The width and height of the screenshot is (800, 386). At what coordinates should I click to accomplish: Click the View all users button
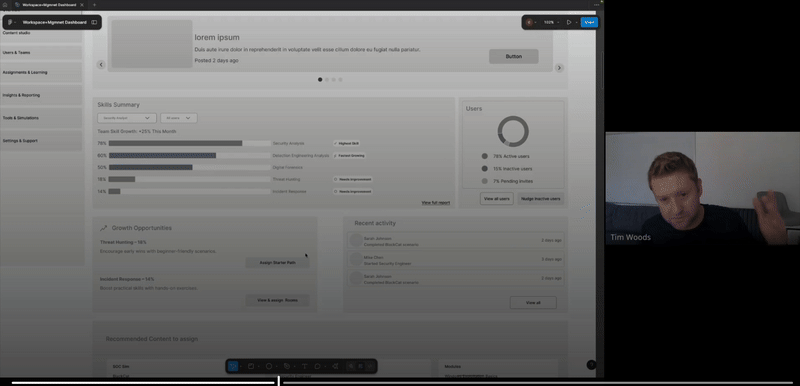[496, 199]
